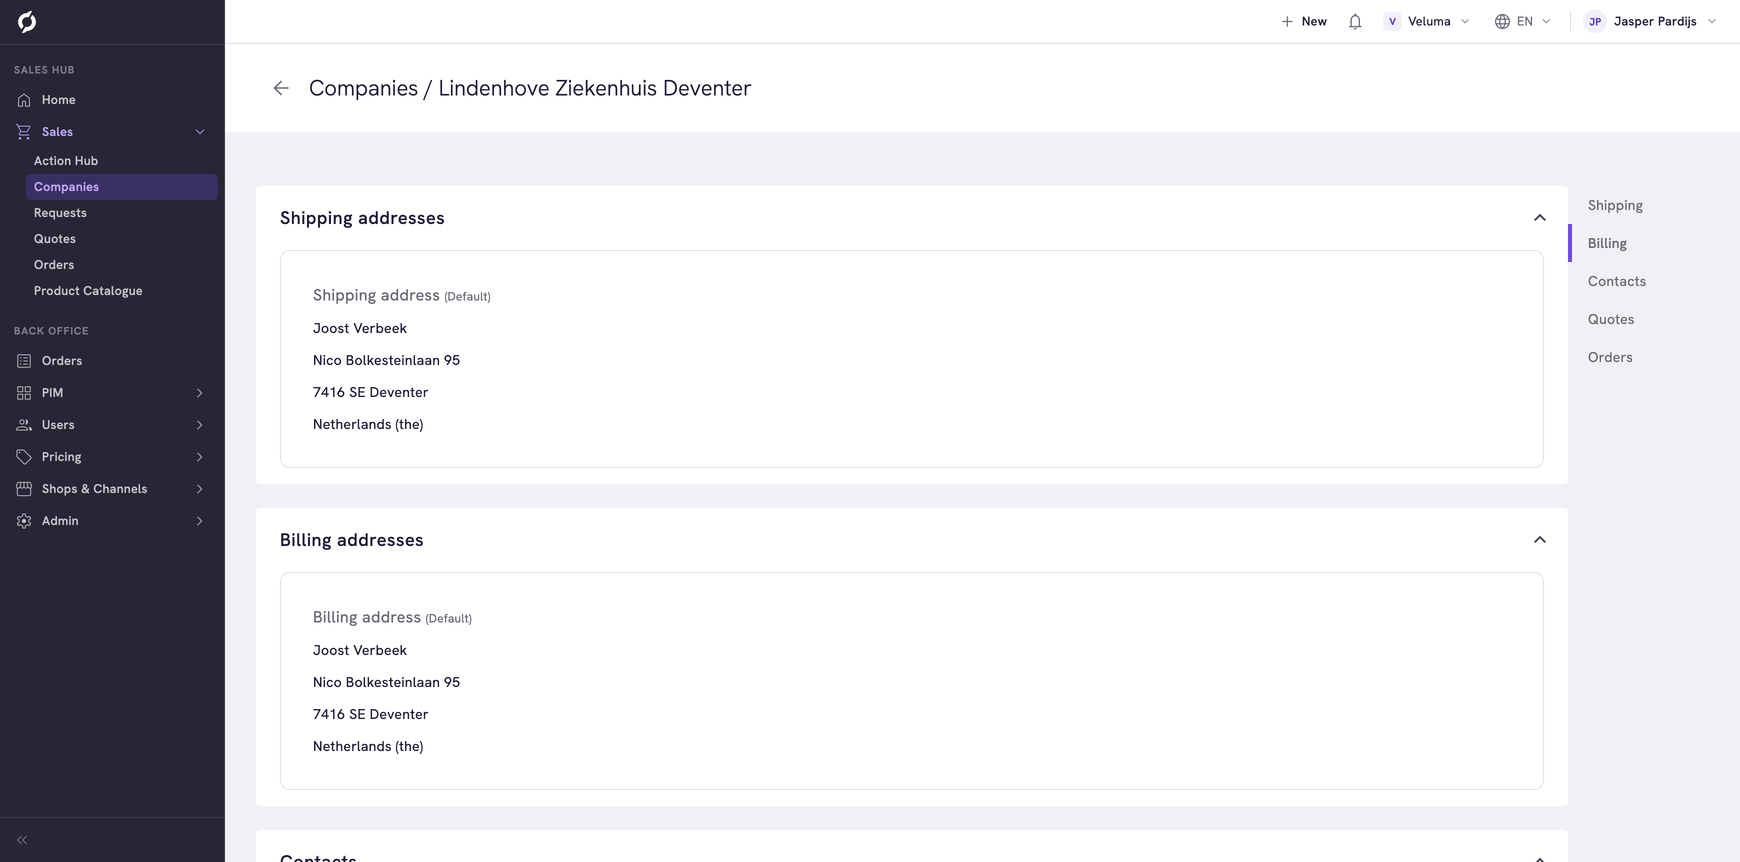Viewport: 1740px width, 862px height.
Task: Click the plus icon beside New
Action: (1287, 21)
